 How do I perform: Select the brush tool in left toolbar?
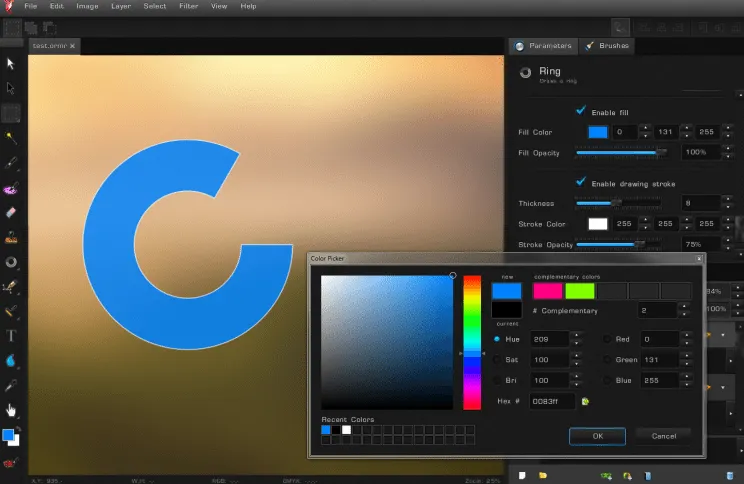pyautogui.click(x=10, y=163)
